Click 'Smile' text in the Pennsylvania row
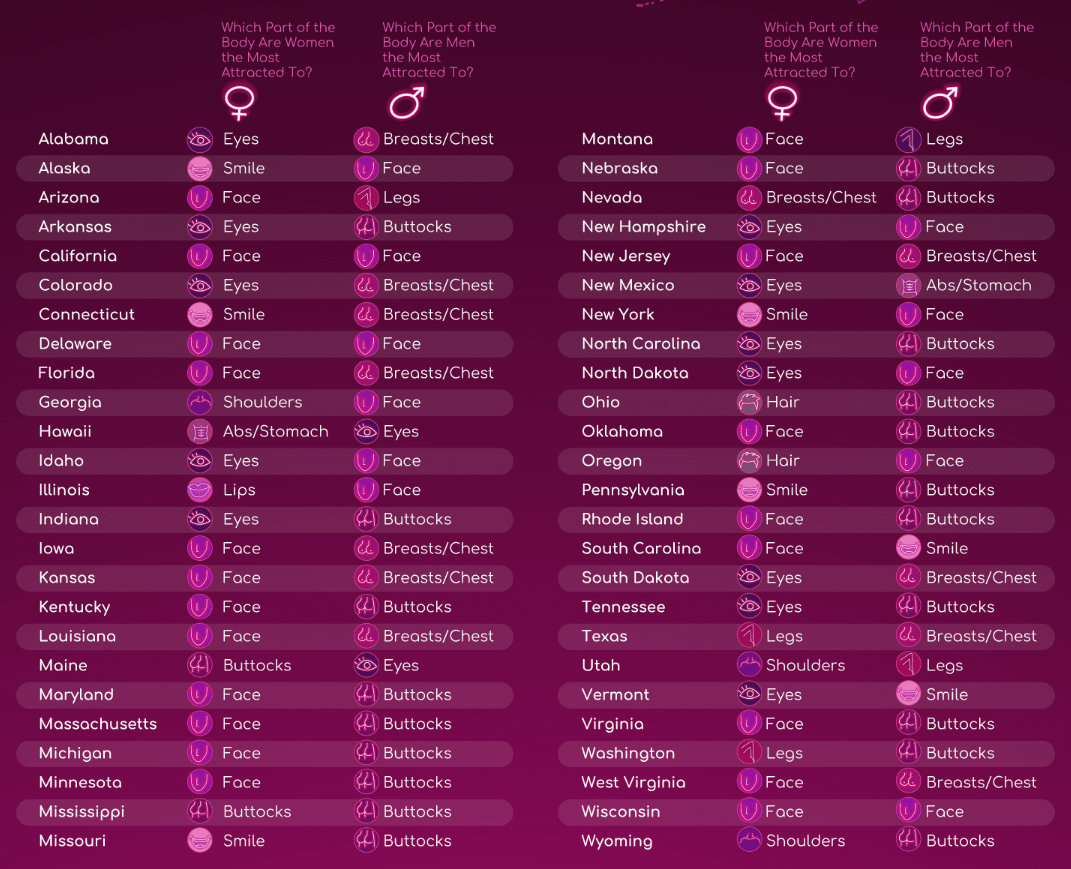Image resolution: width=1071 pixels, height=869 pixels. pos(786,490)
